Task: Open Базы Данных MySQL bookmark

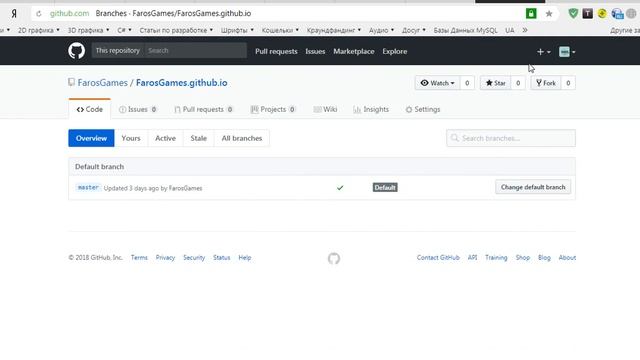Action: click(465, 30)
